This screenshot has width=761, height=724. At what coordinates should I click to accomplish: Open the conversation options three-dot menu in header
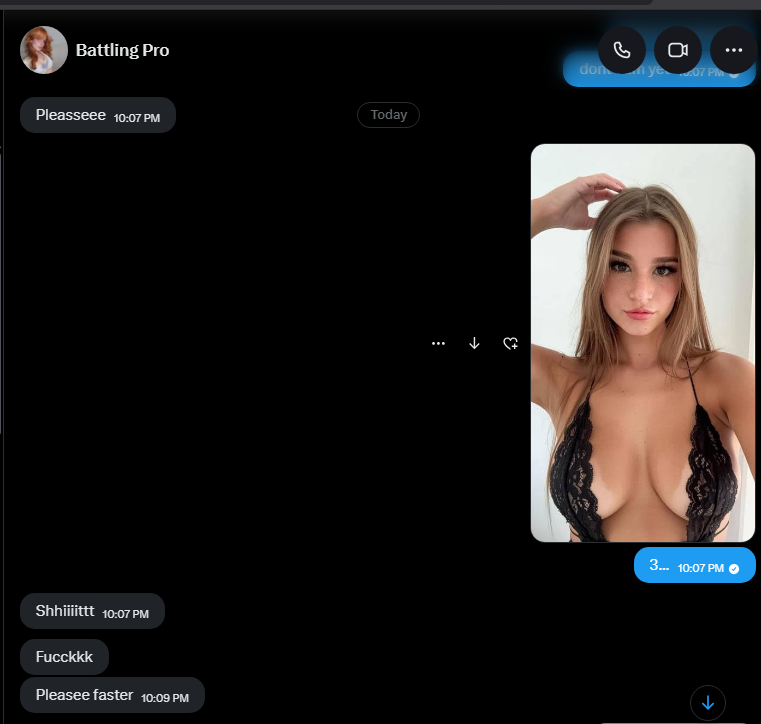click(x=733, y=50)
